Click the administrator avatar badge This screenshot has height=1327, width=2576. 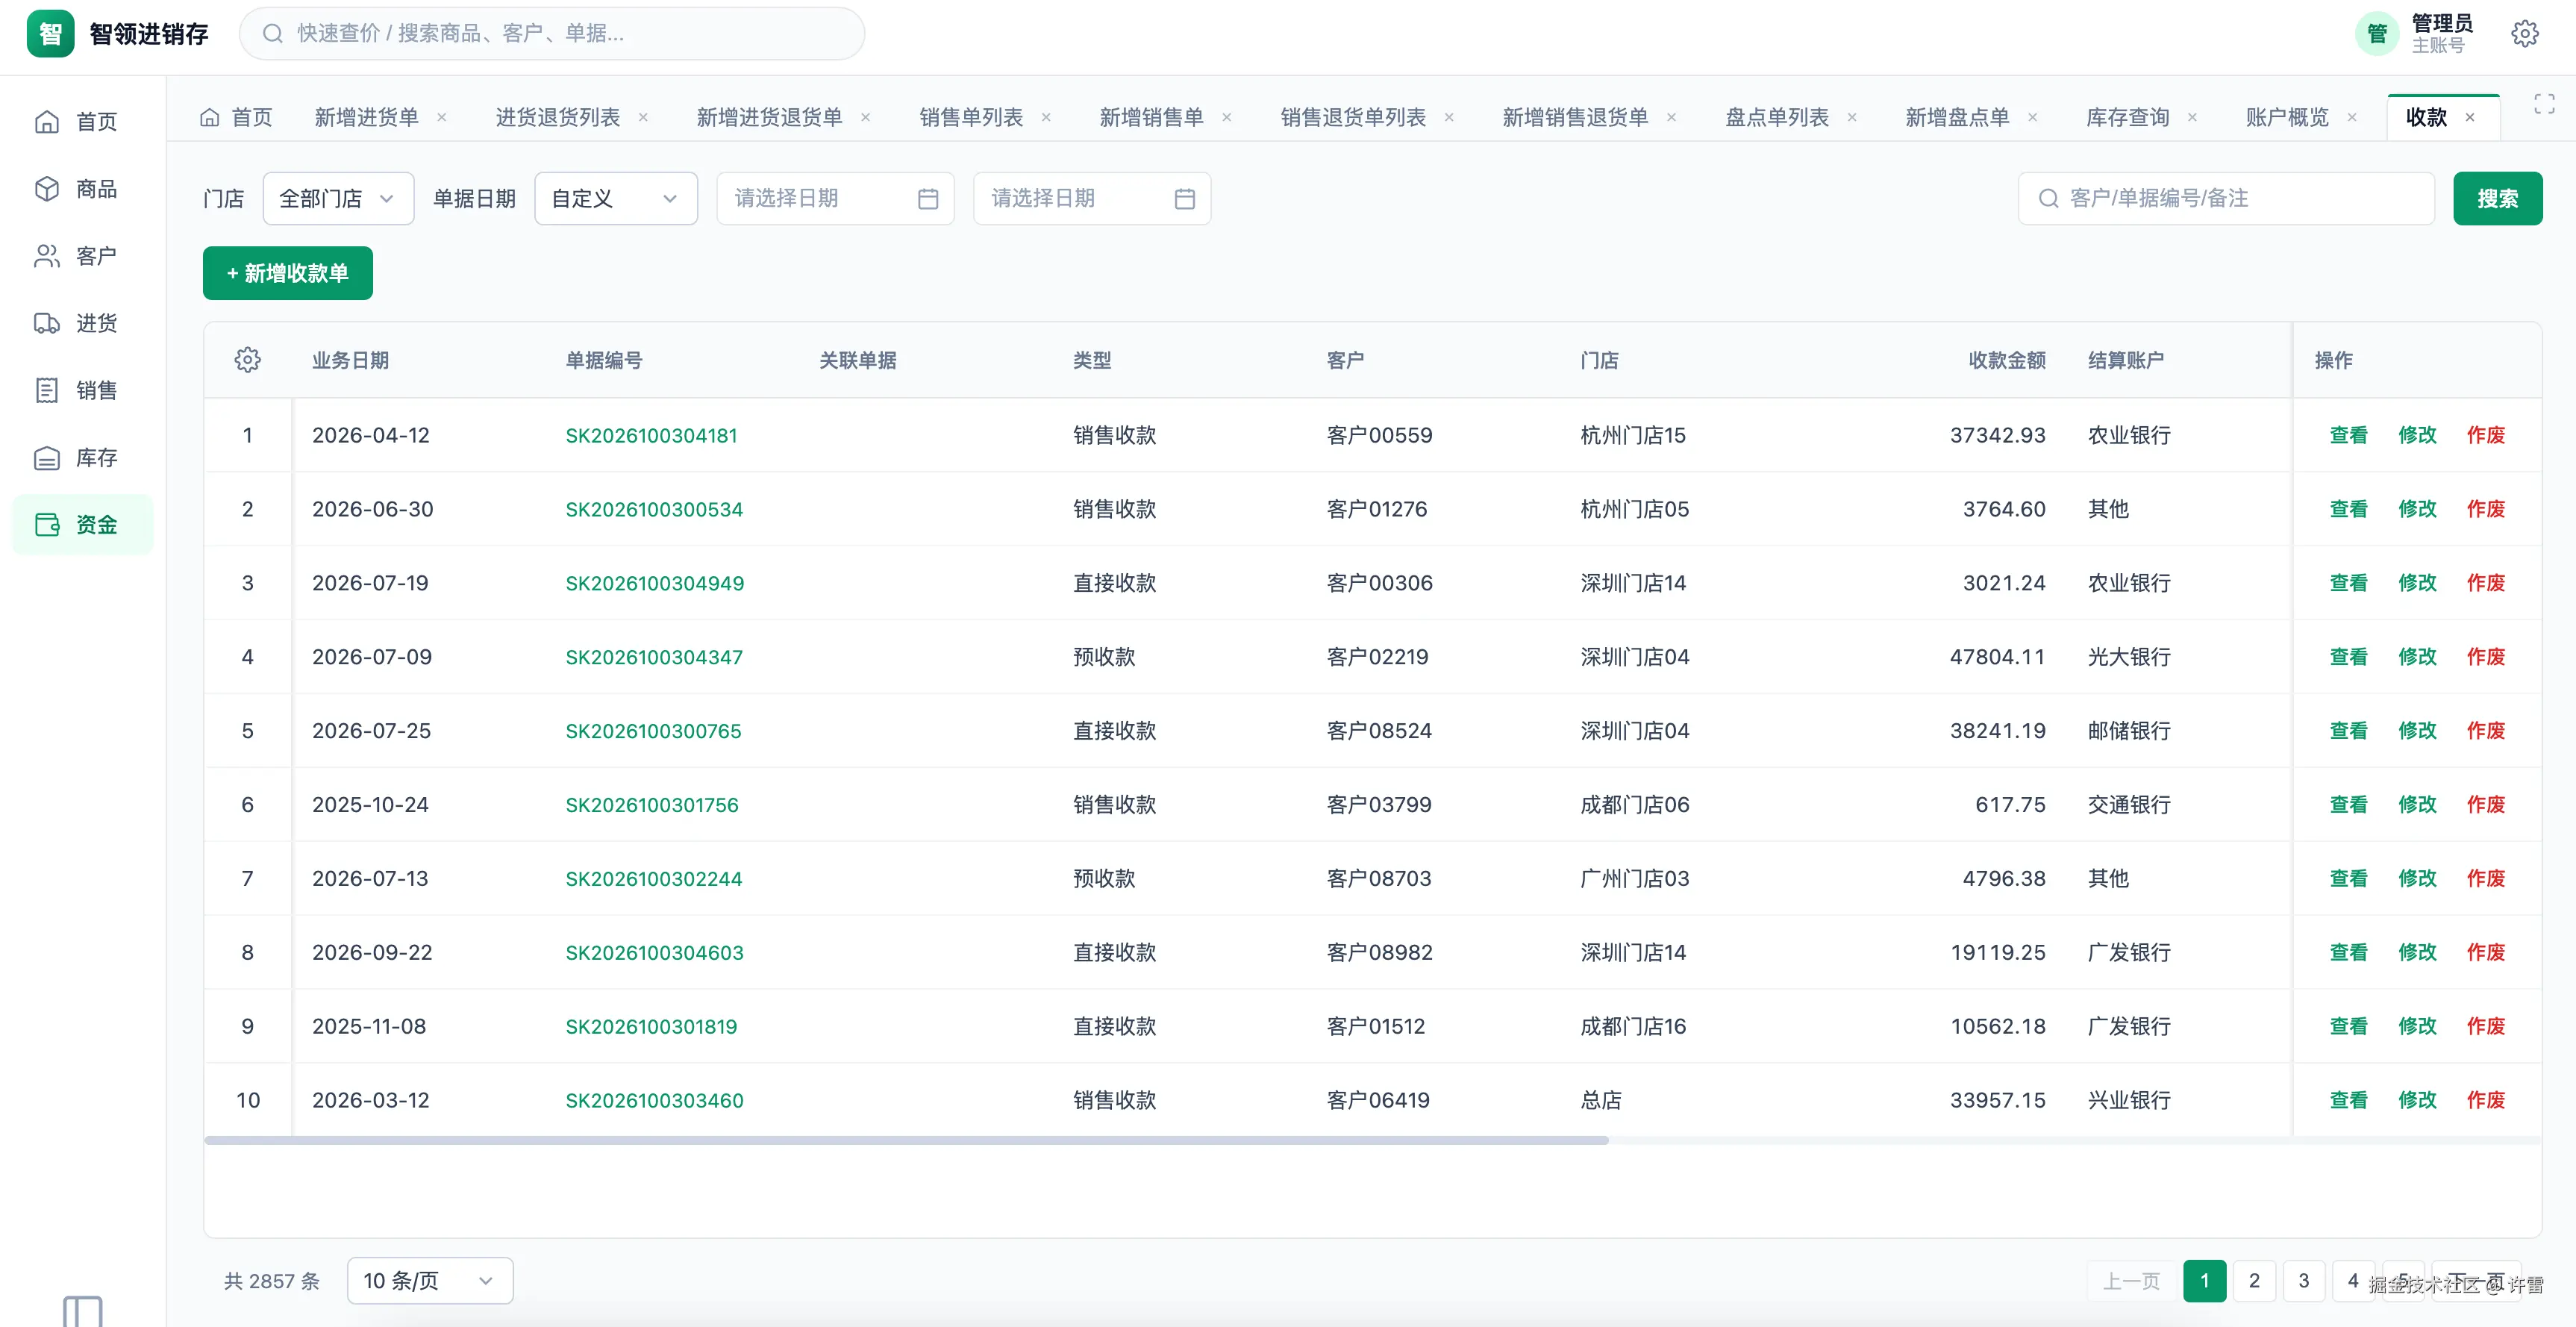click(2377, 34)
